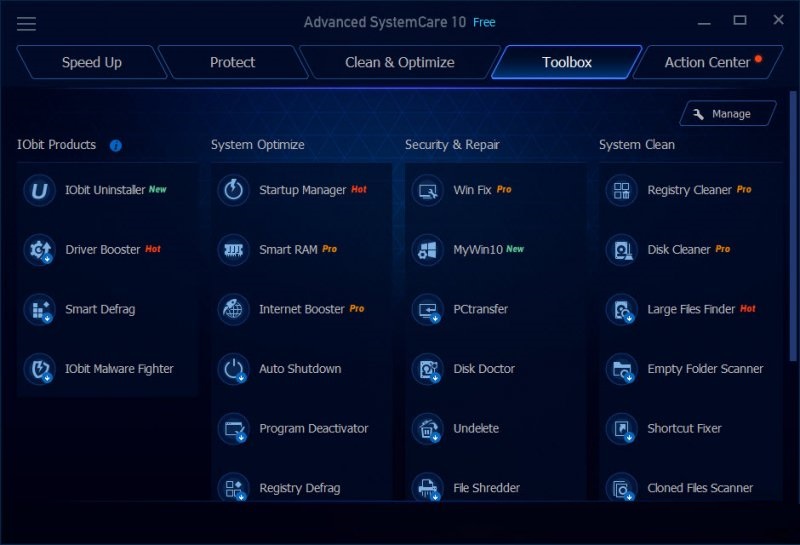This screenshot has width=800, height=545.
Task: Open the Win Fix icon
Action: click(x=427, y=190)
